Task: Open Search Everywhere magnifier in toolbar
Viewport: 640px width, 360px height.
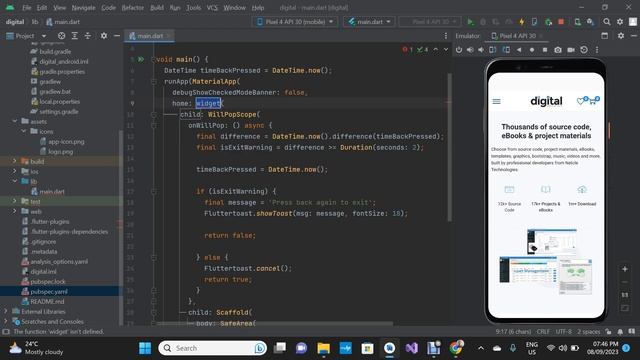Action: (x=607, y=22)
